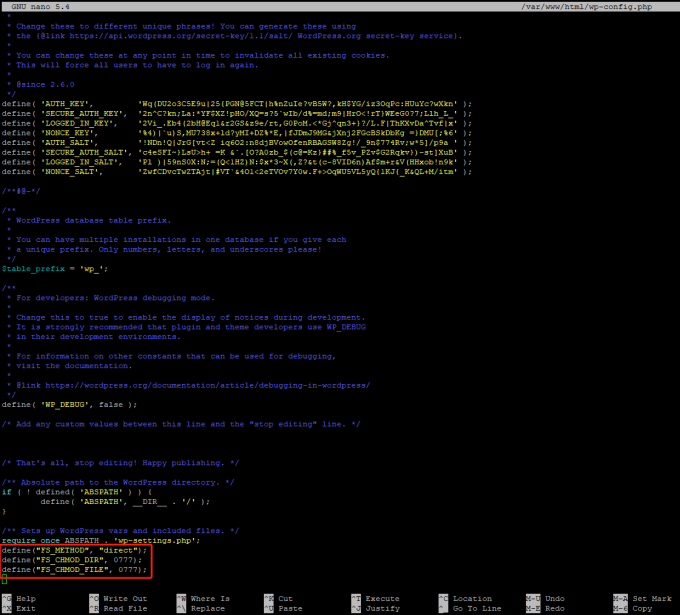Click the Redo shortcut label
Screen dimensions: 680x615
pos(556,608)
